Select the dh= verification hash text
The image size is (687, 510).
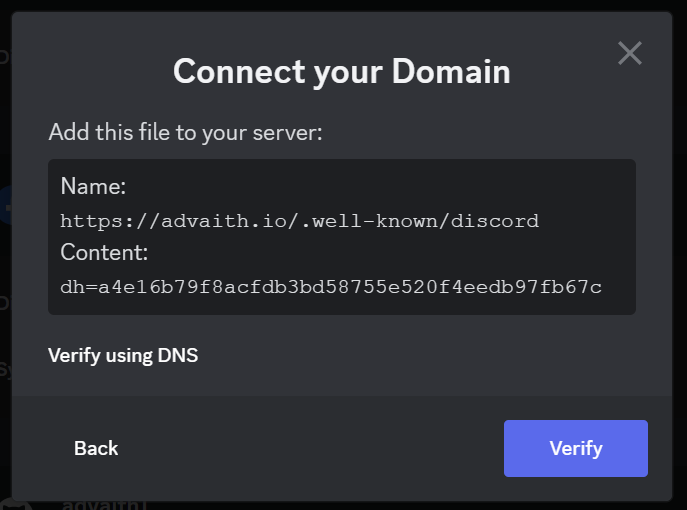coord(331,287)
